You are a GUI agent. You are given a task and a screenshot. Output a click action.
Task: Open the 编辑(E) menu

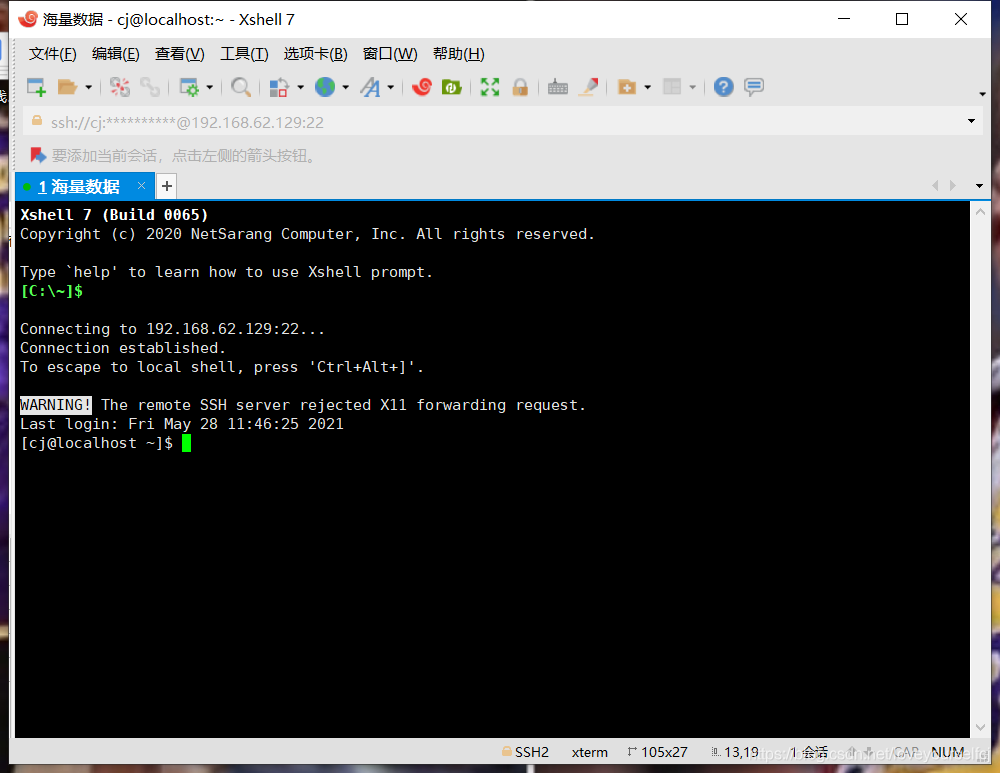pos(115,54)
